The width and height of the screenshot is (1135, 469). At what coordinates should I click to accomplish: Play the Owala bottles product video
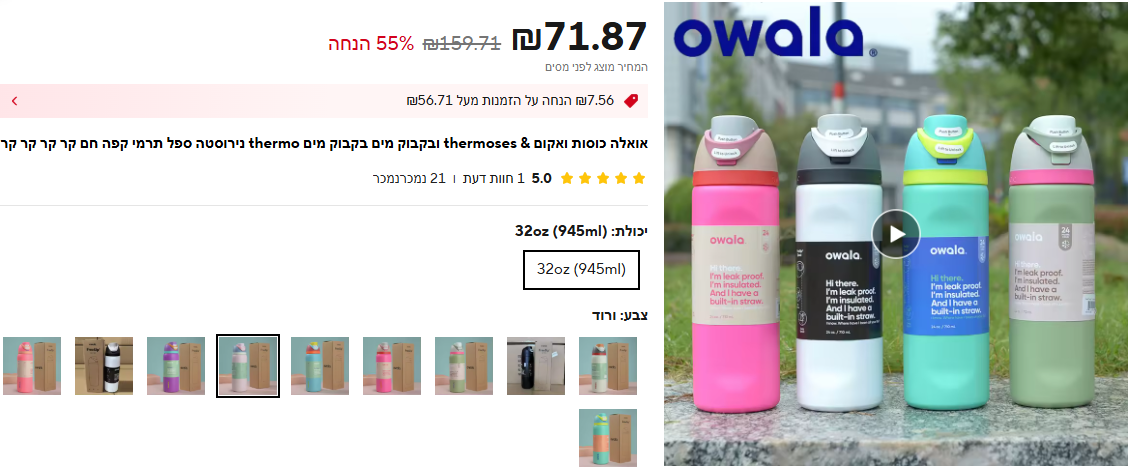point(896,233)
